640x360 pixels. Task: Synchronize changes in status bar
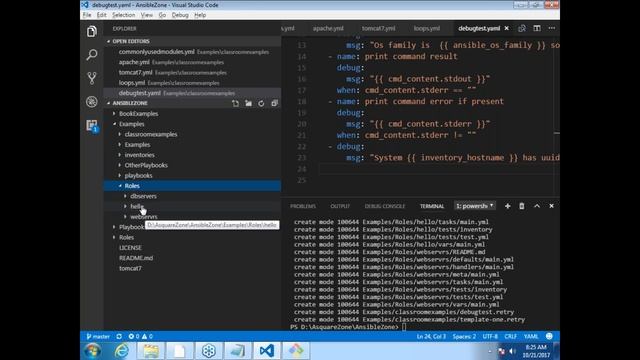[x=119, y=336]
